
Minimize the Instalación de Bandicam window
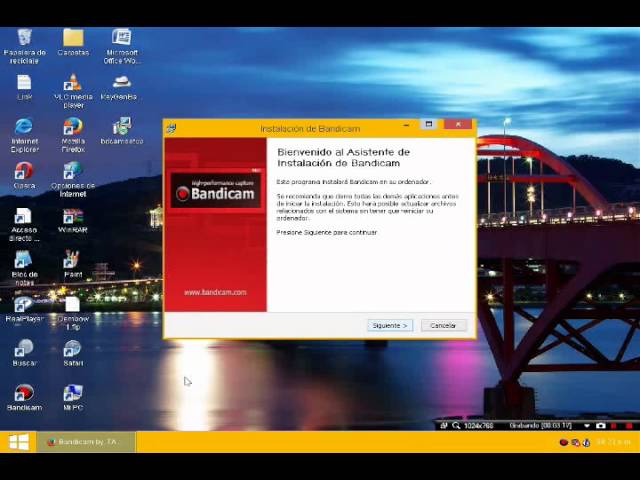pos(407,125)
